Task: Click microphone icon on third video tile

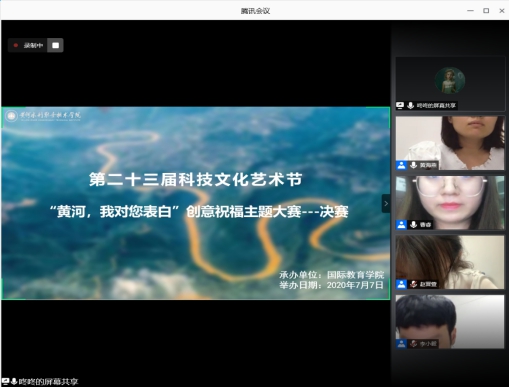Action: (414, 225)
